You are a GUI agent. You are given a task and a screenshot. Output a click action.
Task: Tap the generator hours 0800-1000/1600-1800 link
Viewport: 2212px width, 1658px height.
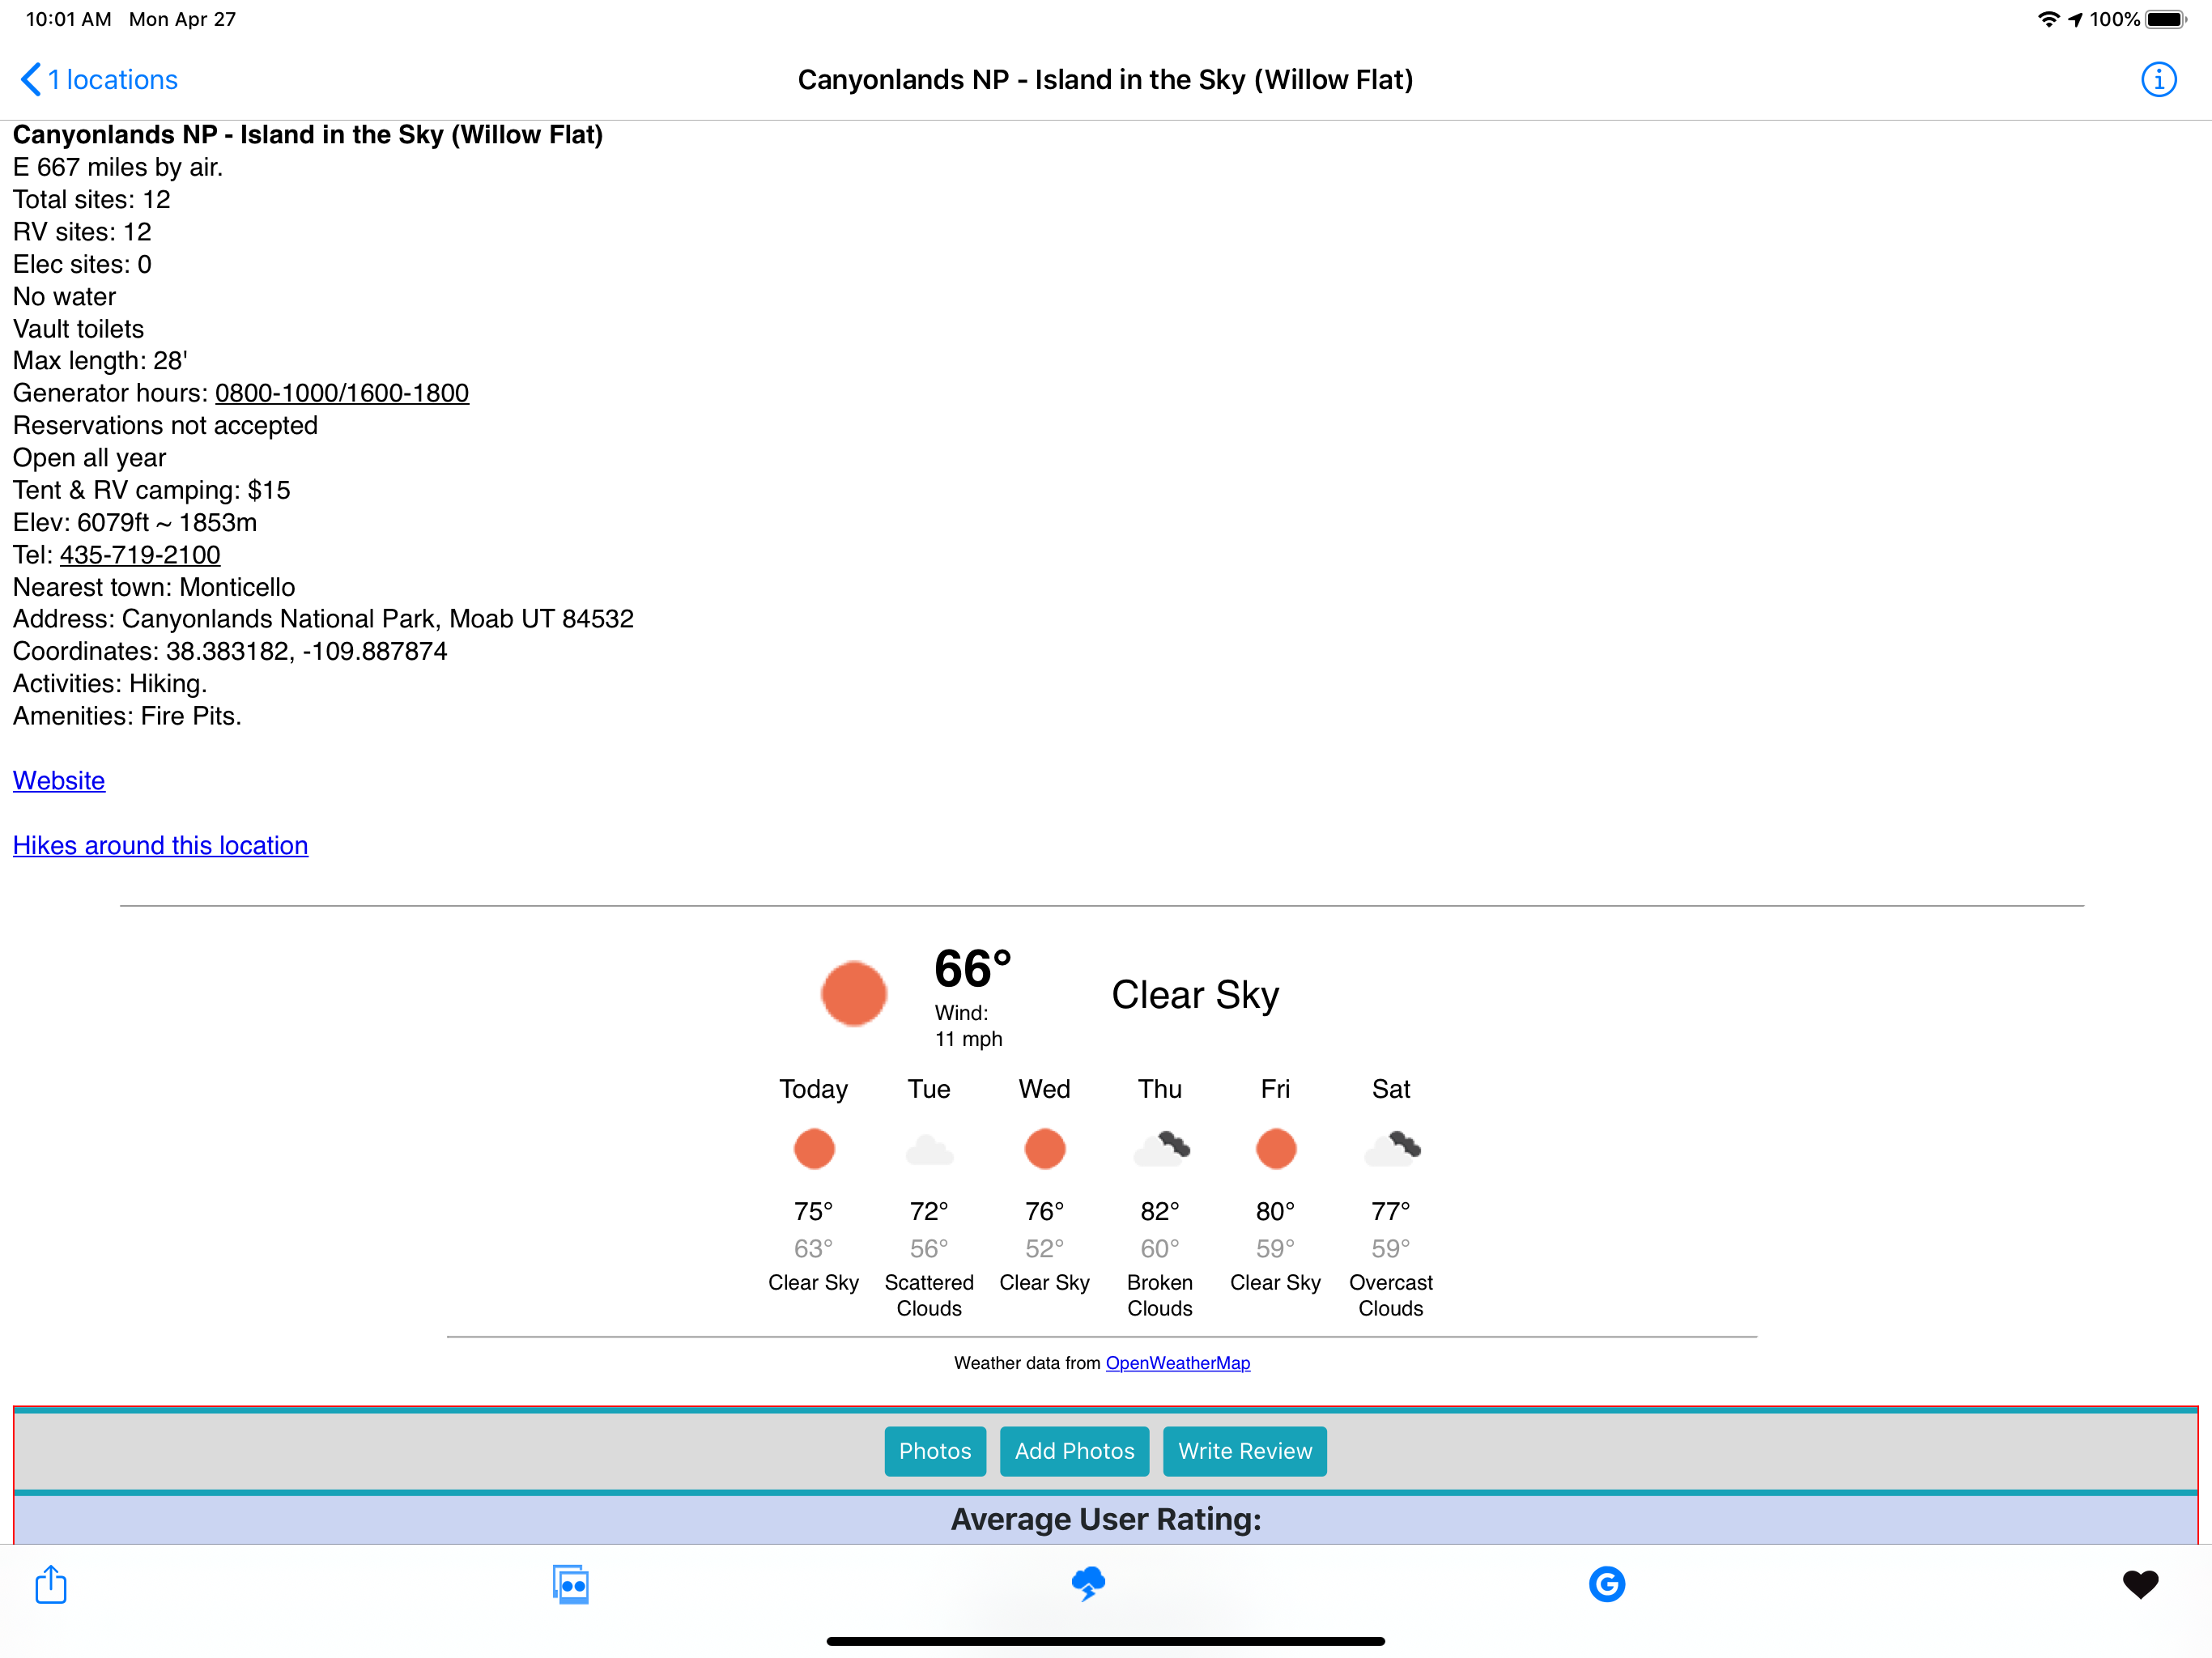342,393
